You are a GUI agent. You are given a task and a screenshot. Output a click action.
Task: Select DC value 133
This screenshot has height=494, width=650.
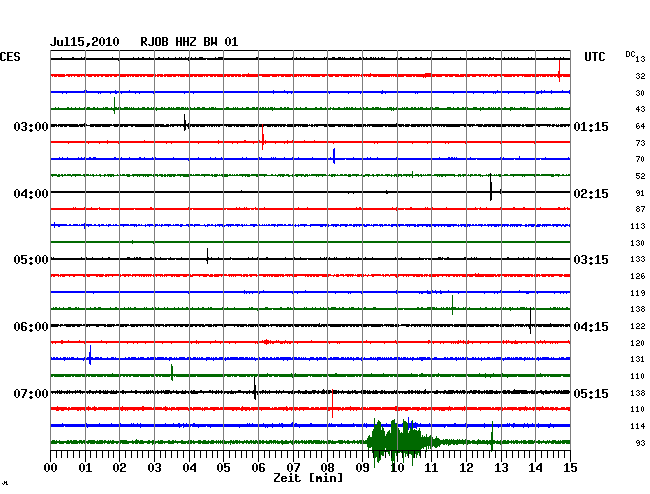click(x=638, y=259)
